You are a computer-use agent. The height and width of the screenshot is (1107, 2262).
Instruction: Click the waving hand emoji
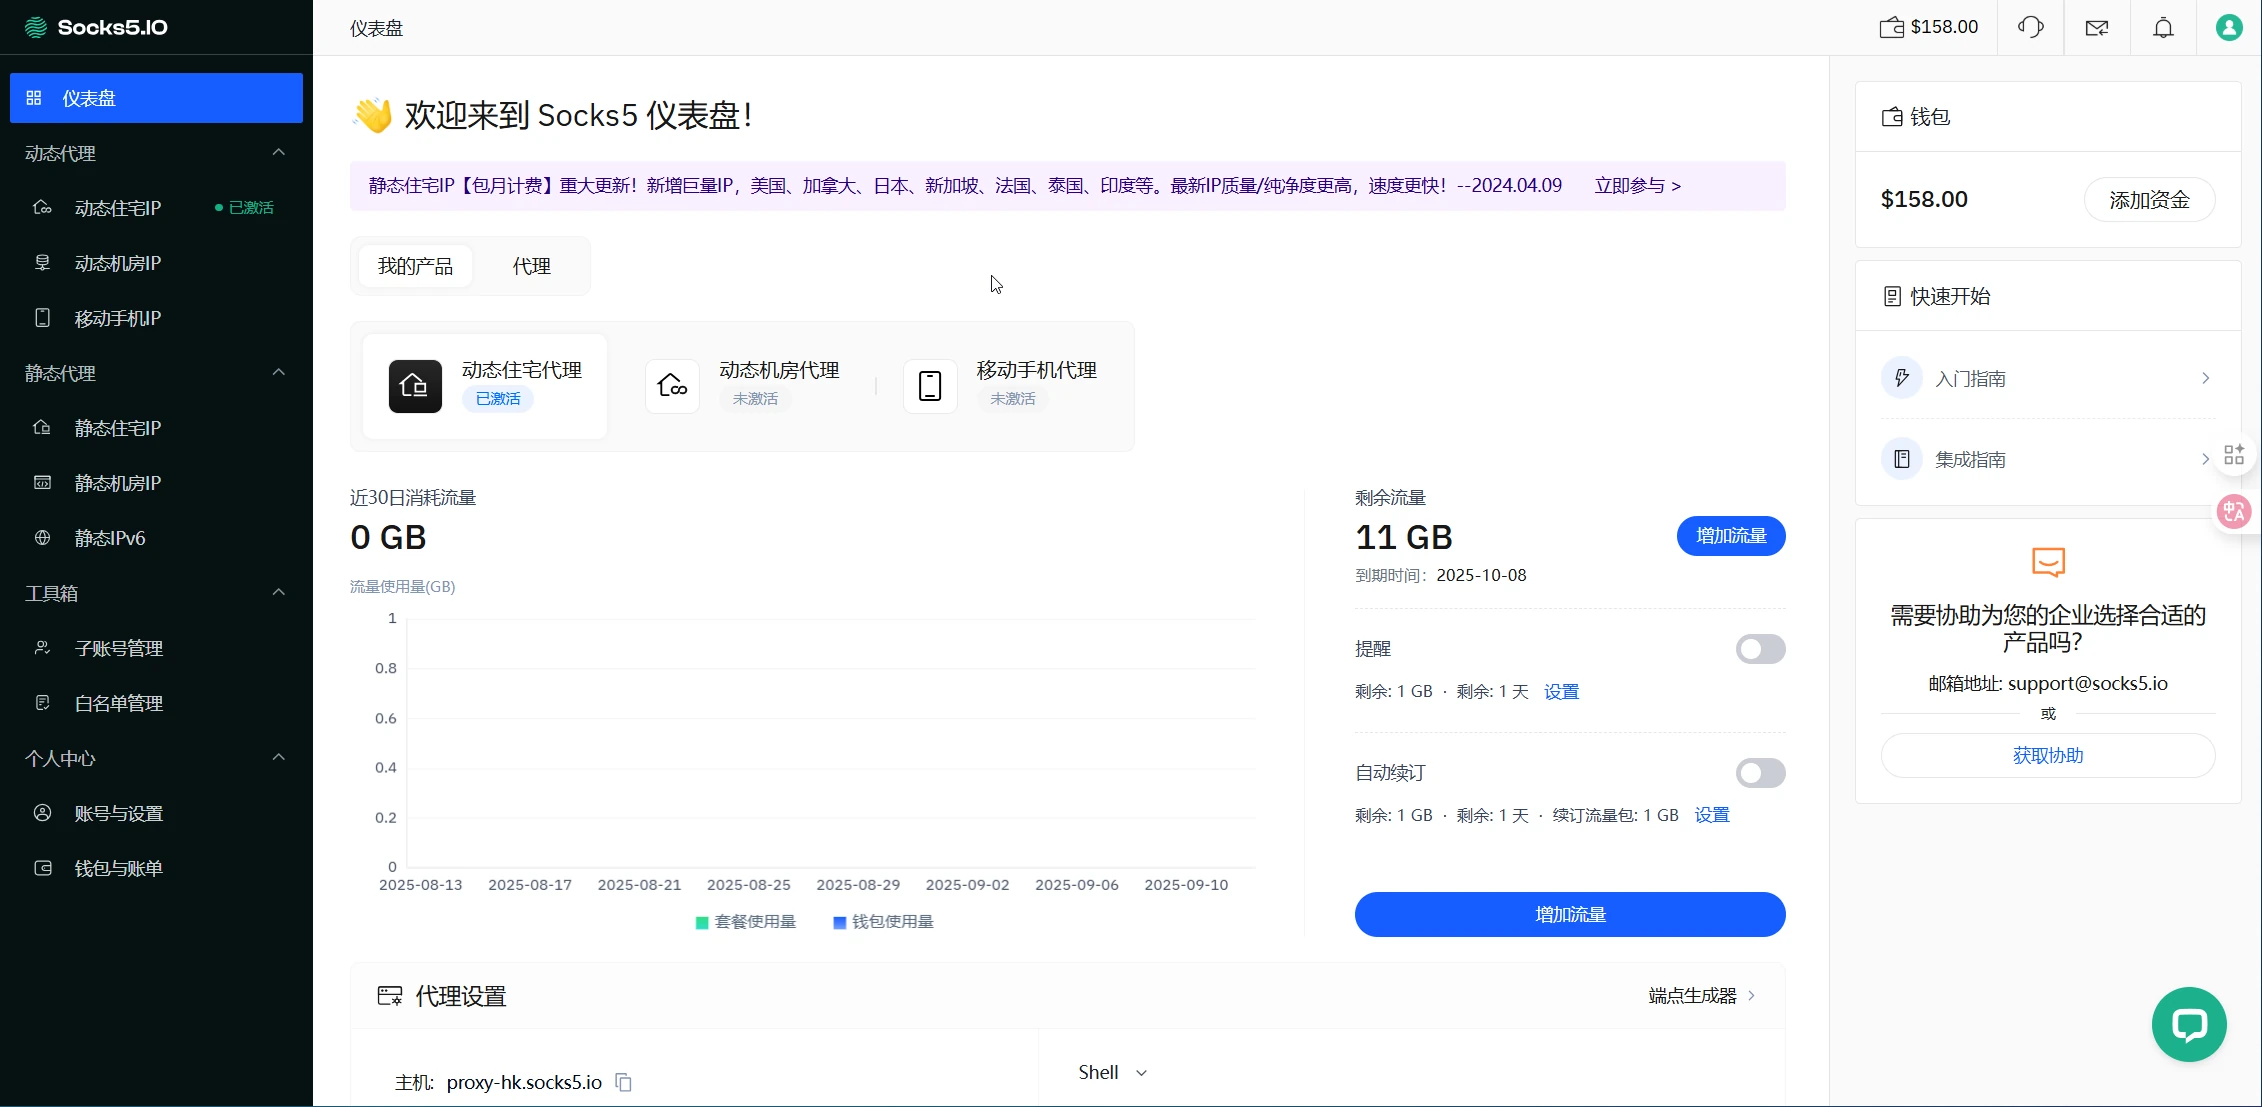(372, 115)
